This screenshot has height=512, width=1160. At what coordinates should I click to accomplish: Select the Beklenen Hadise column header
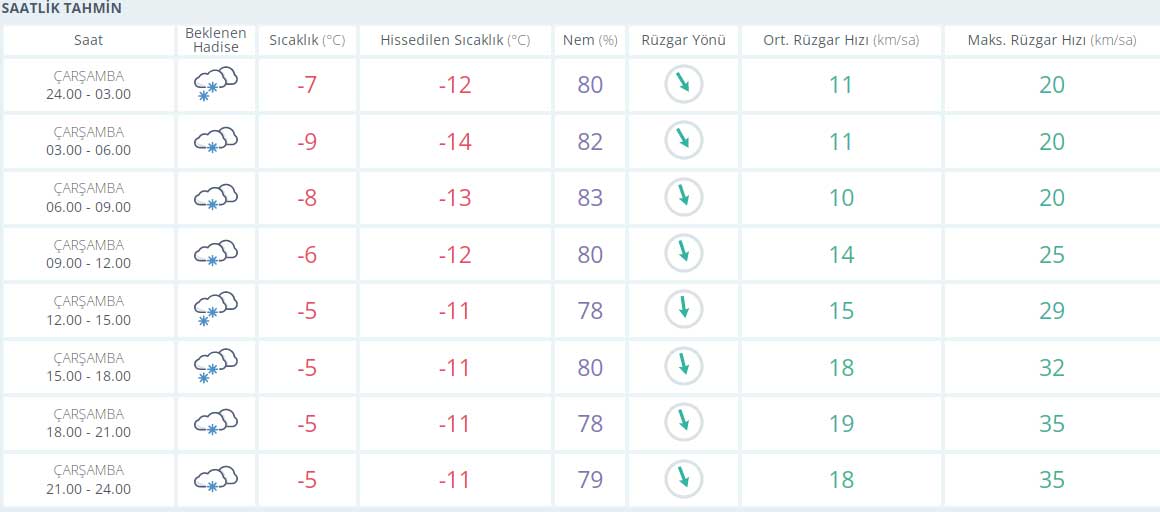216,40
